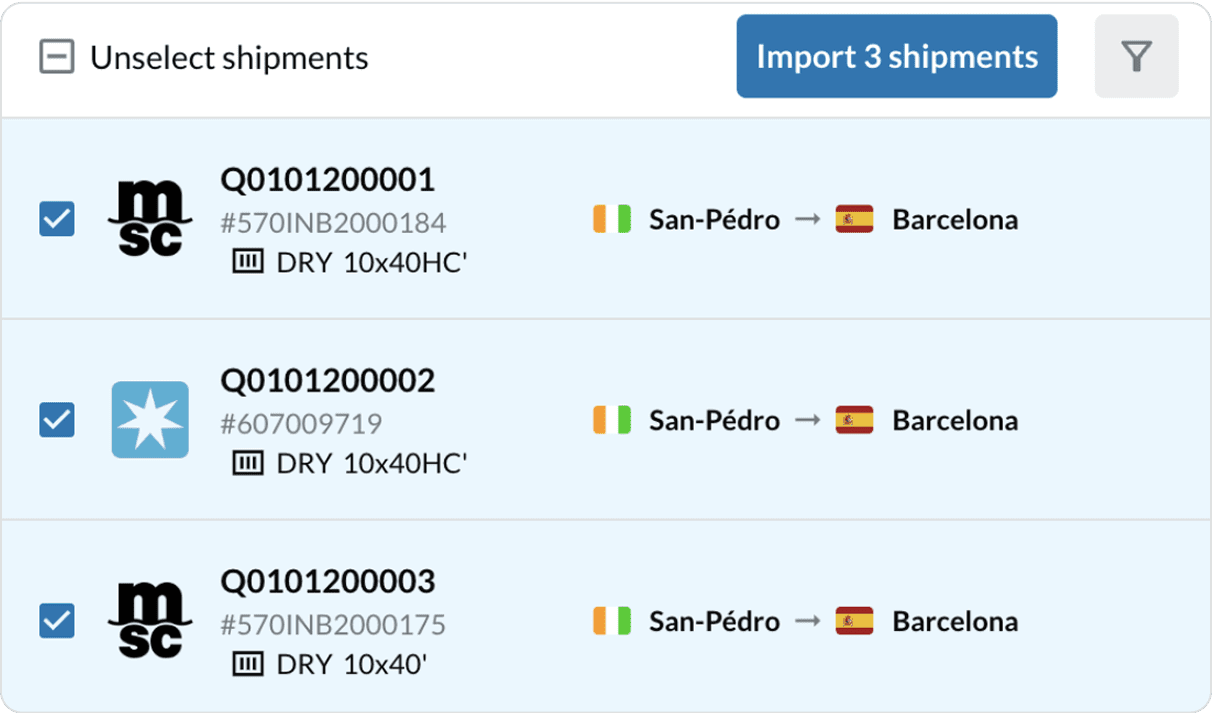Click Spain flag in Q0101200003 row
This screenshot has height=713, width=1212.
854,621
